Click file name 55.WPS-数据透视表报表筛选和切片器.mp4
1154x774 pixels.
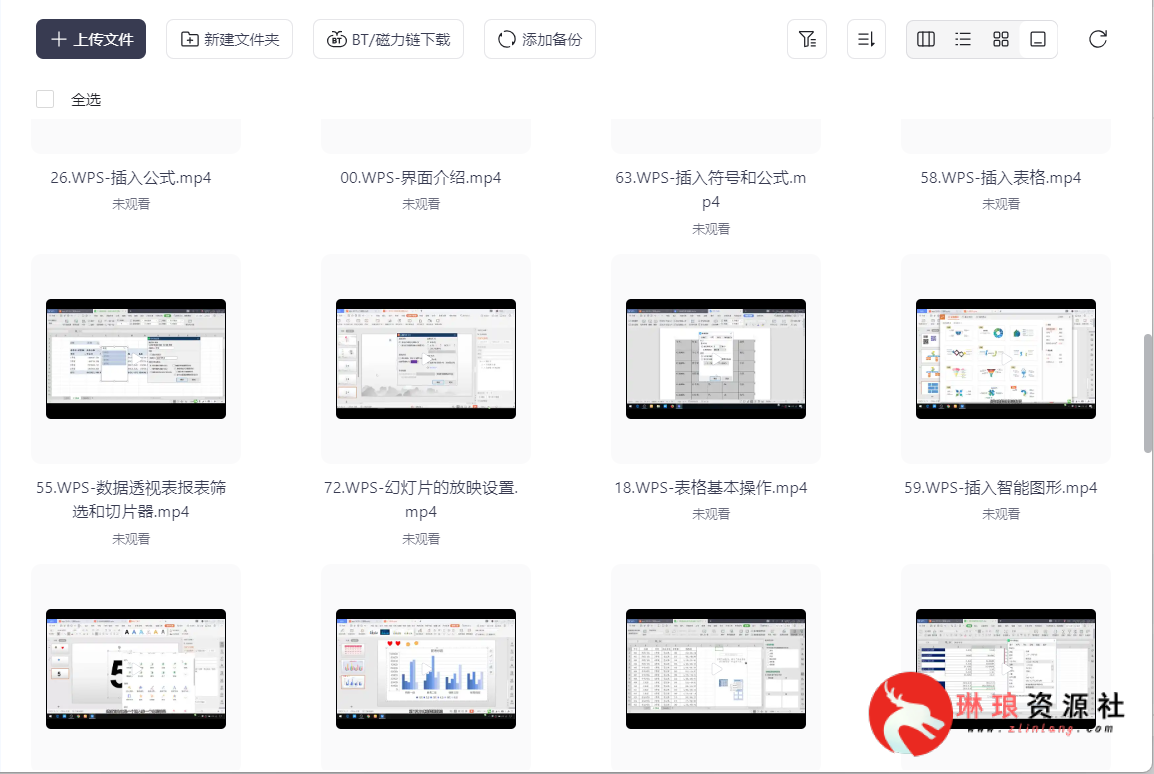point(131,499)
